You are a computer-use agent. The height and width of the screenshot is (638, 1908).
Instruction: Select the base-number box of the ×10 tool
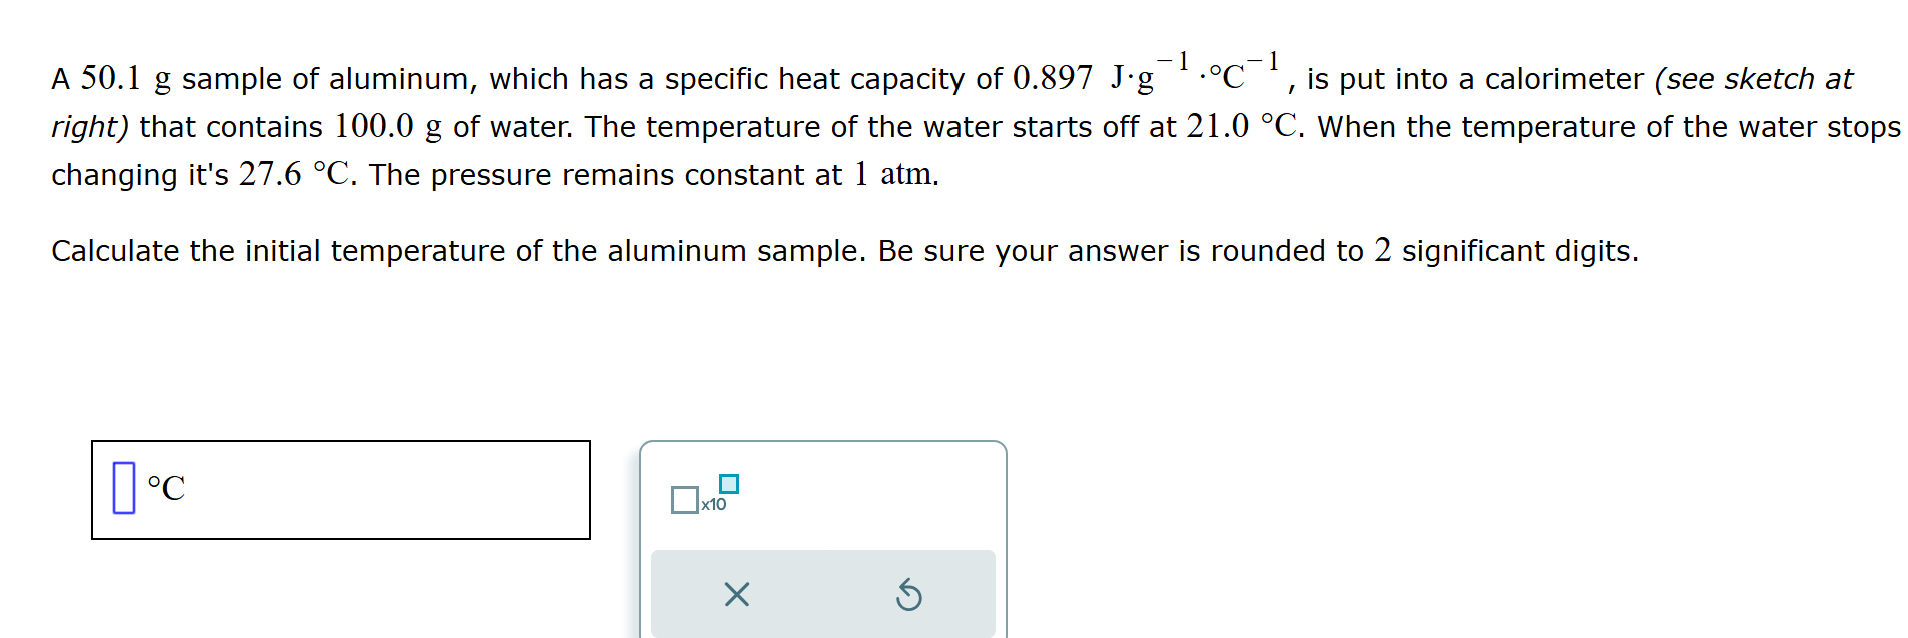pos(686,499)
